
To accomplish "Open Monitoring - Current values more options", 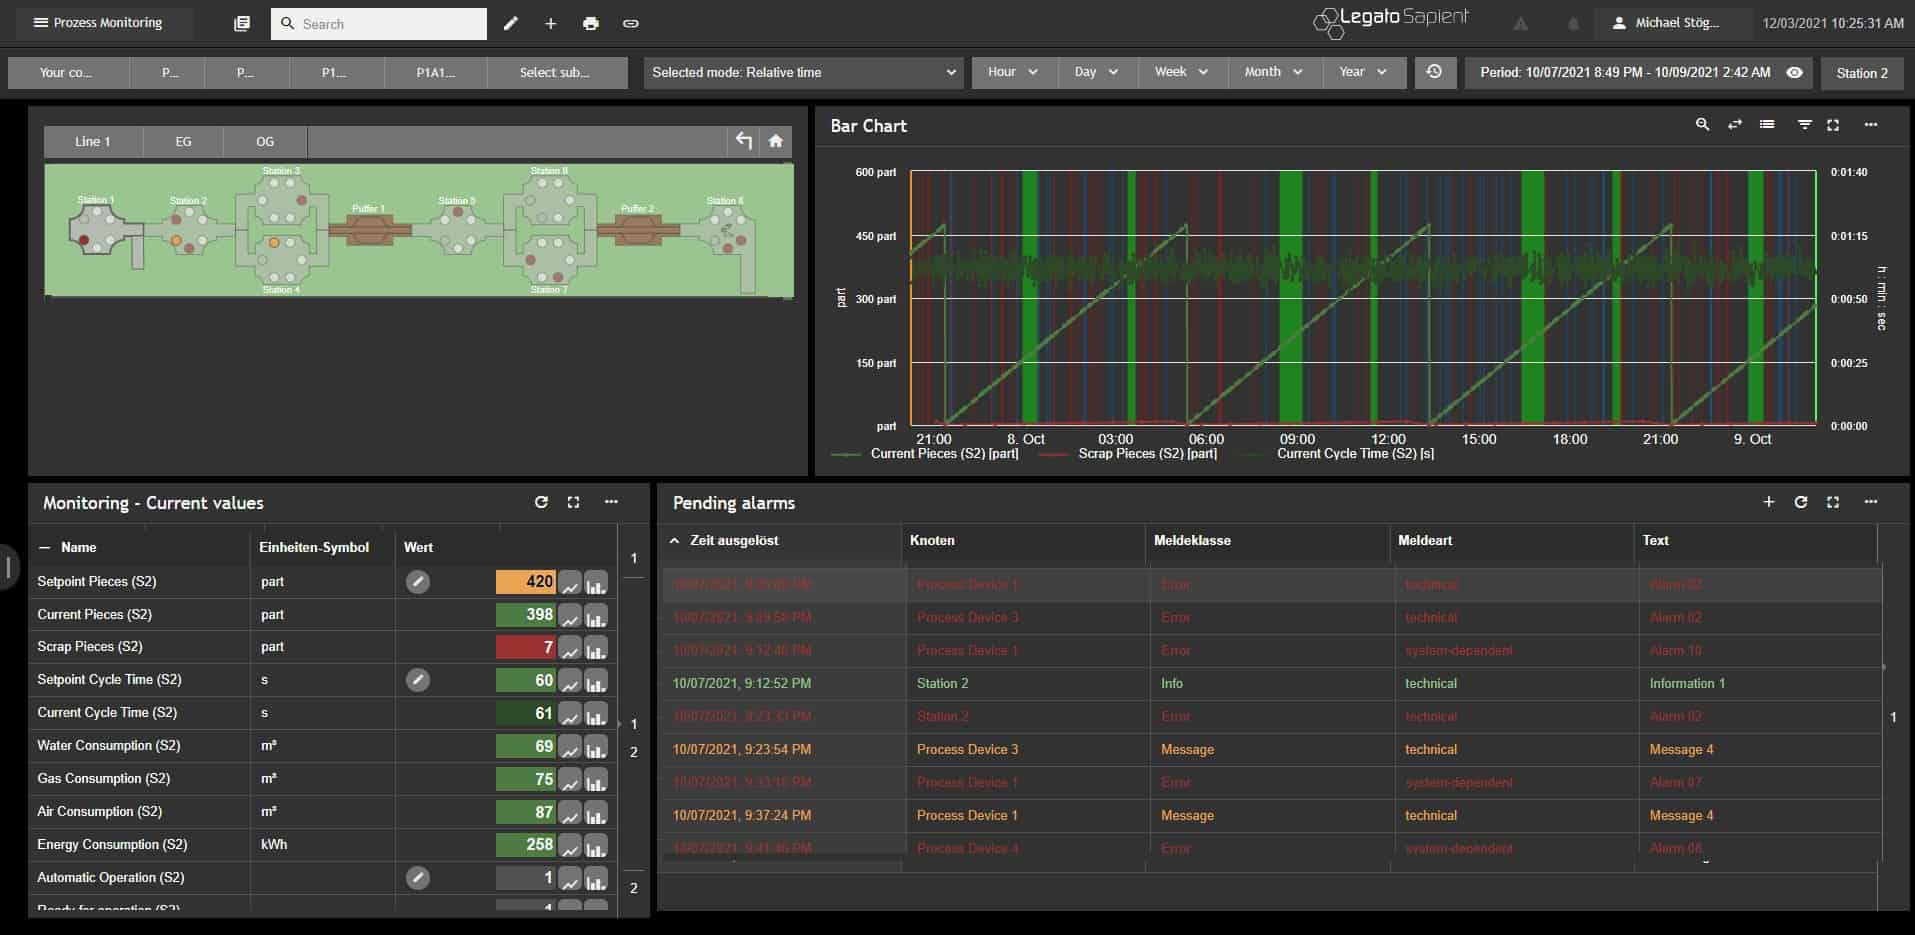I will 611,502.
